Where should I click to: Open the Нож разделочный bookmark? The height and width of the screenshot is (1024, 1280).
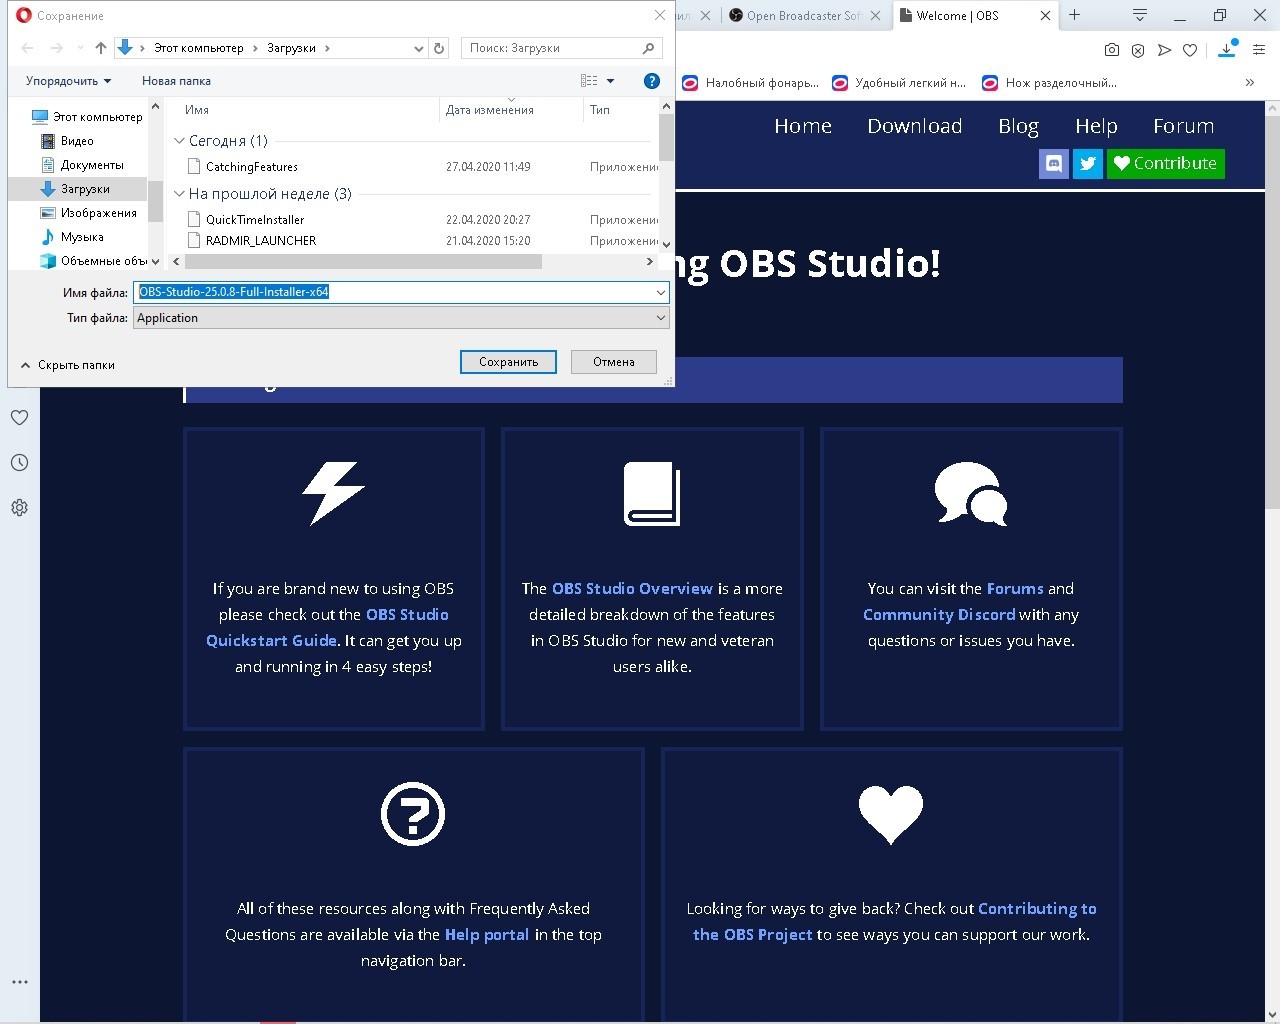click(x=1050, y=83)
